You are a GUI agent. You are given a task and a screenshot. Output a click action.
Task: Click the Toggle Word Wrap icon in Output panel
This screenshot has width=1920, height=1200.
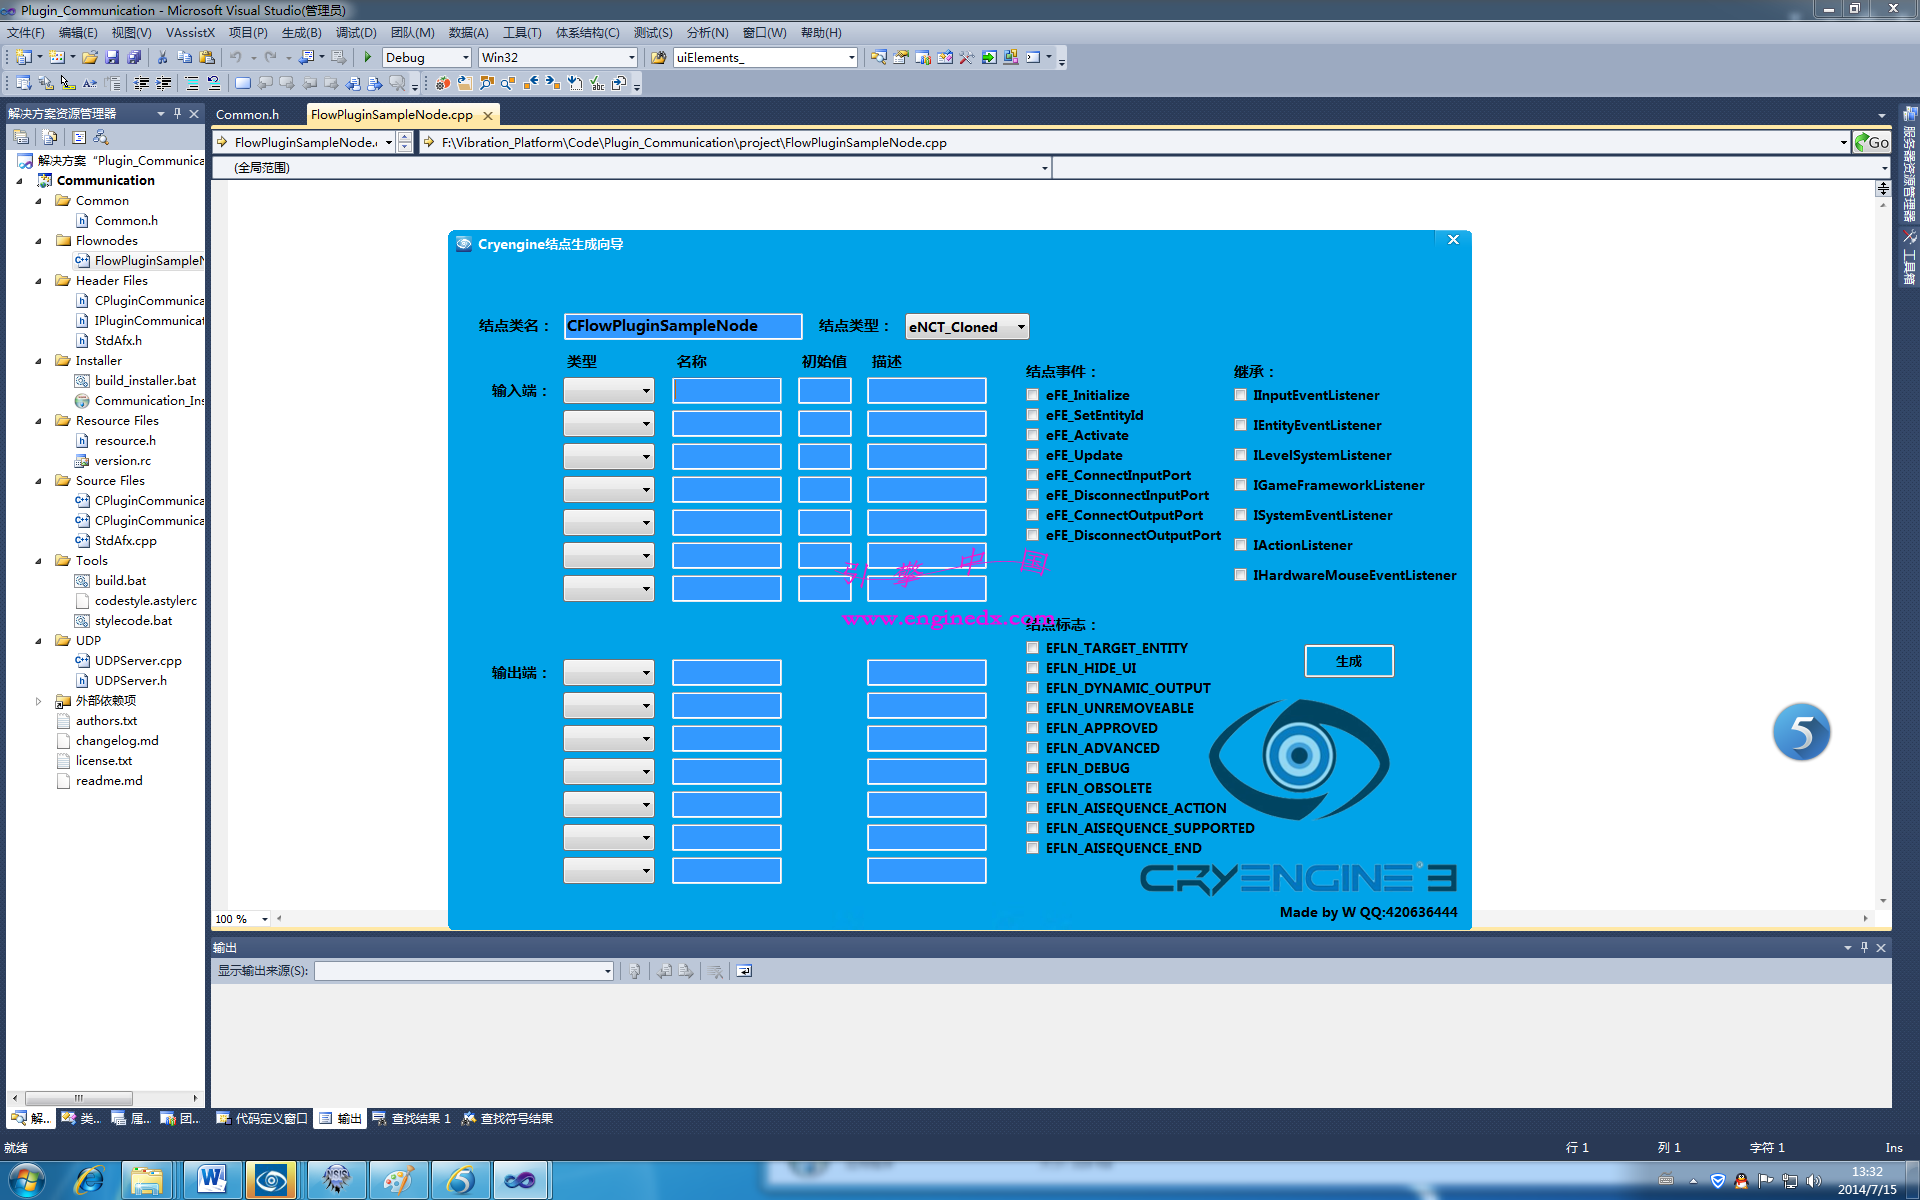(744, 971)
